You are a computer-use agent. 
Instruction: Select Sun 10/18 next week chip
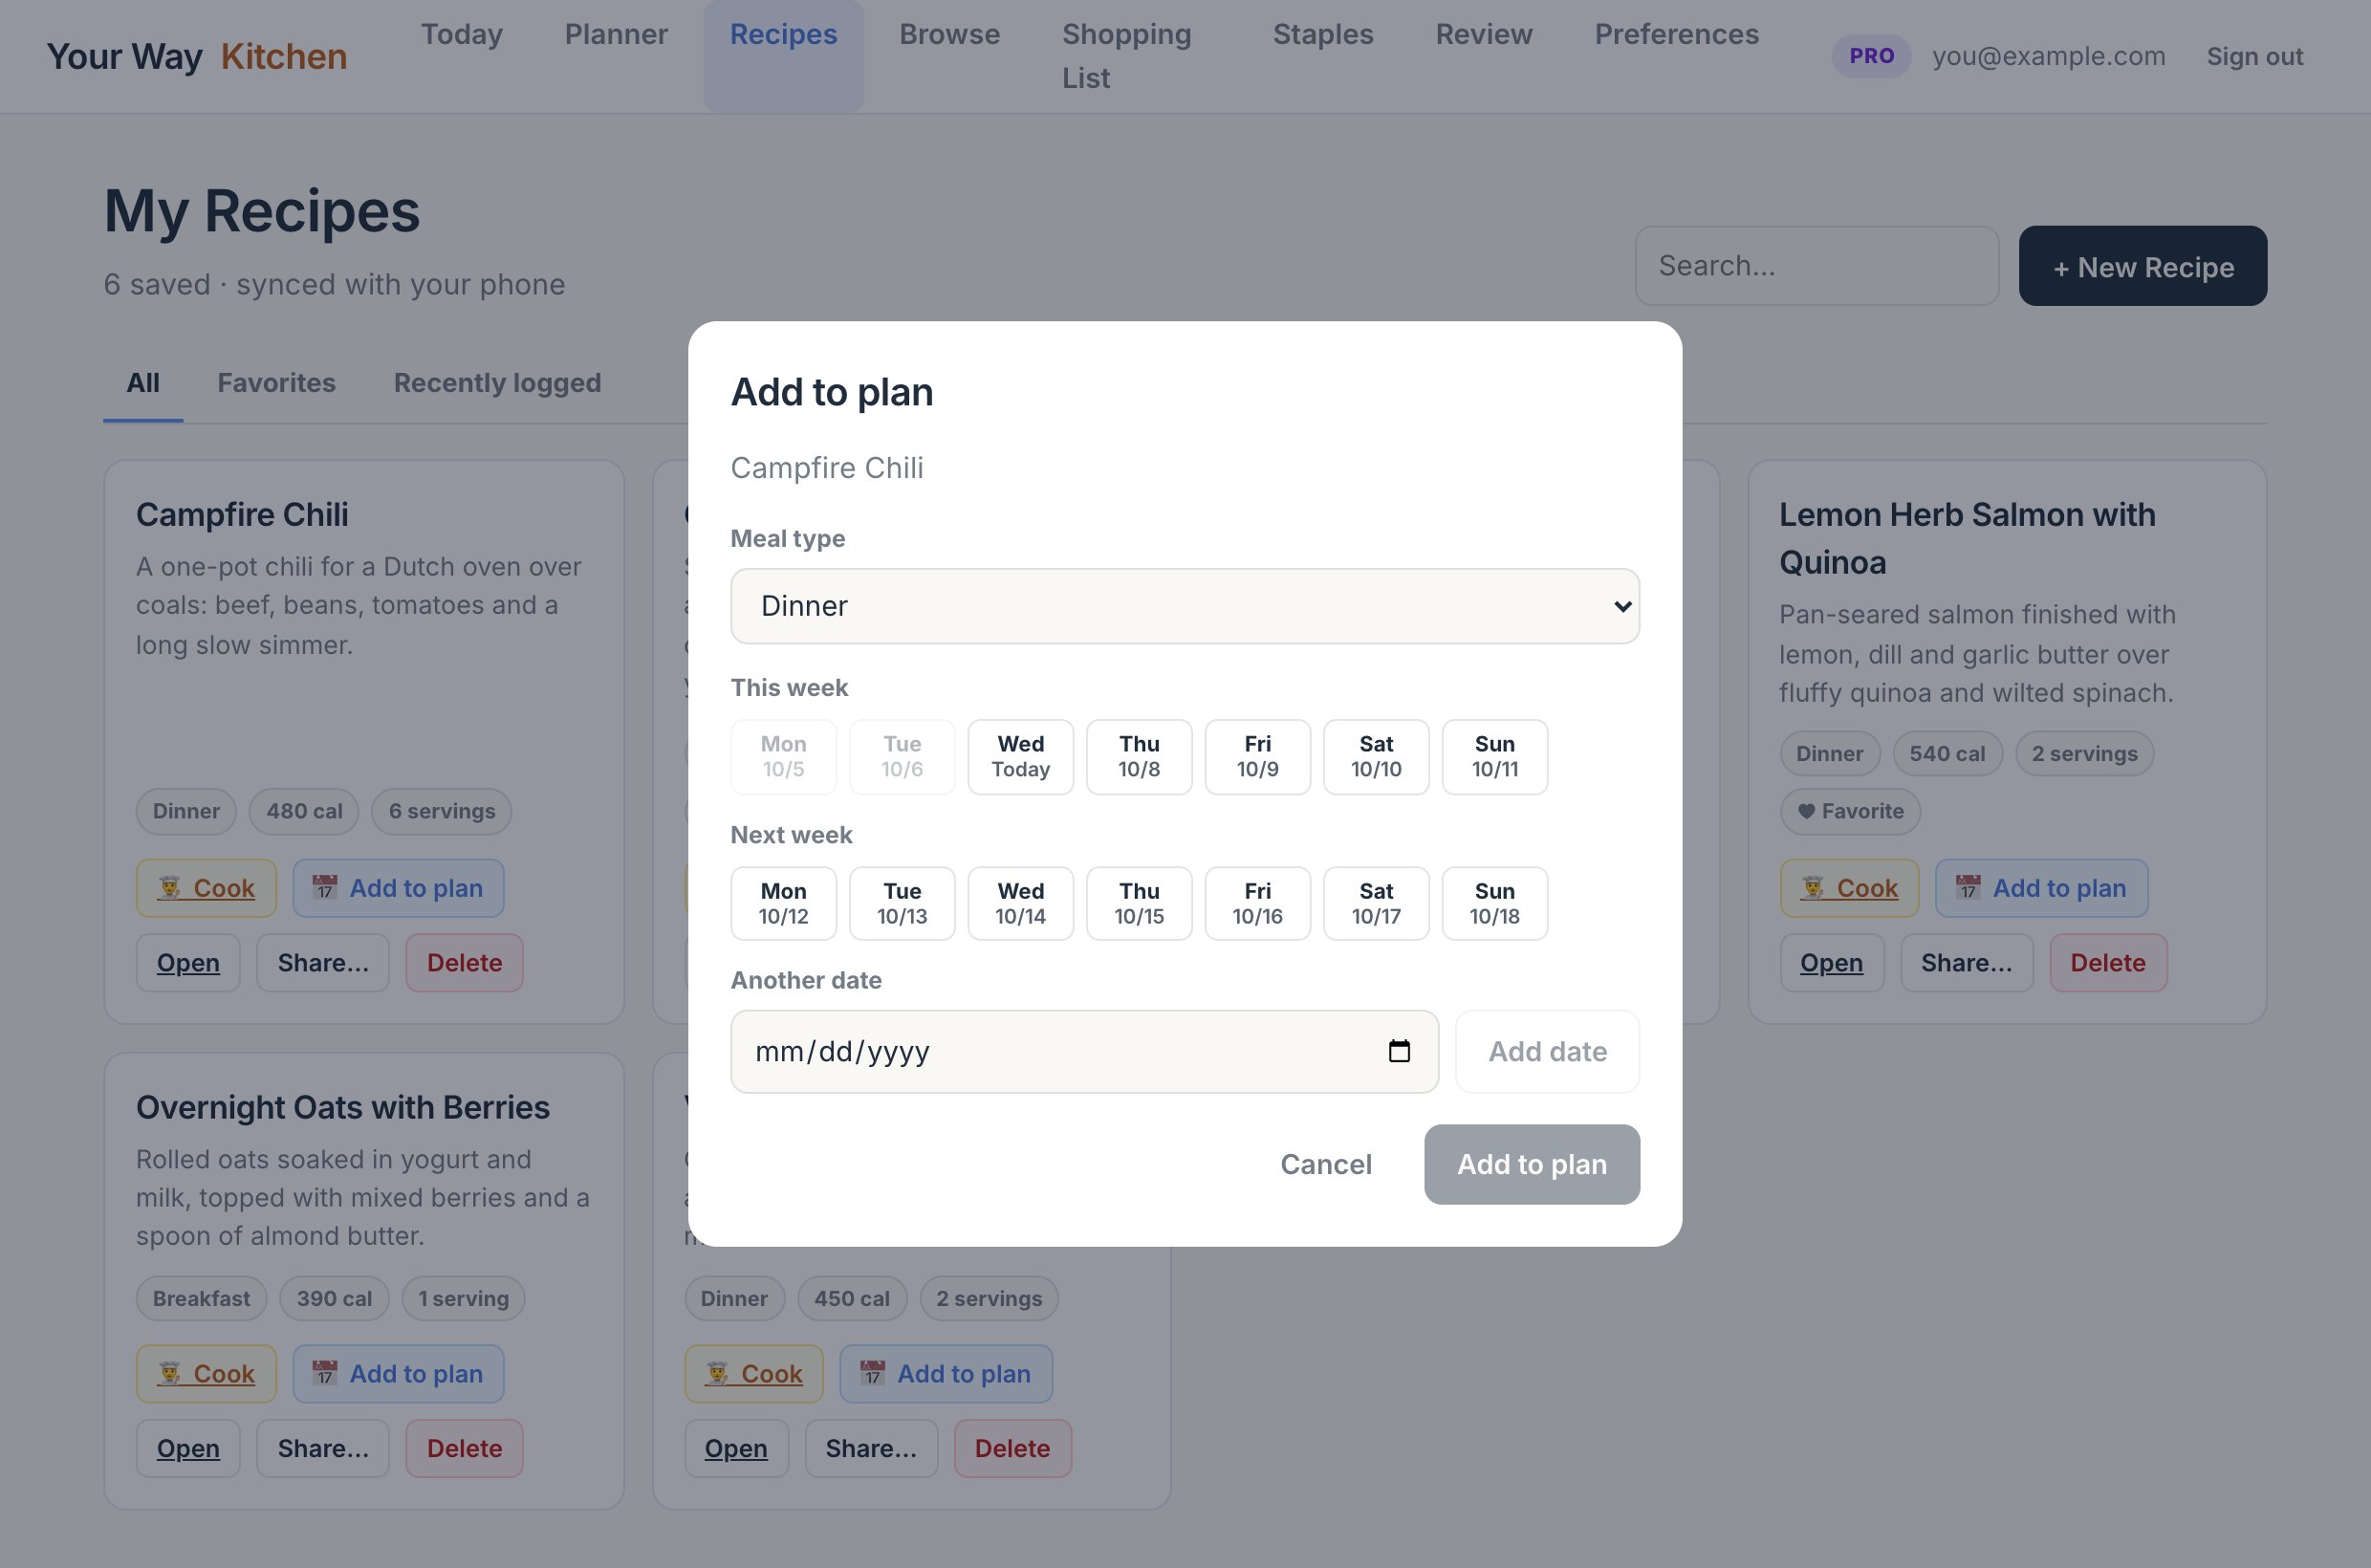(x=1494, y=904)
